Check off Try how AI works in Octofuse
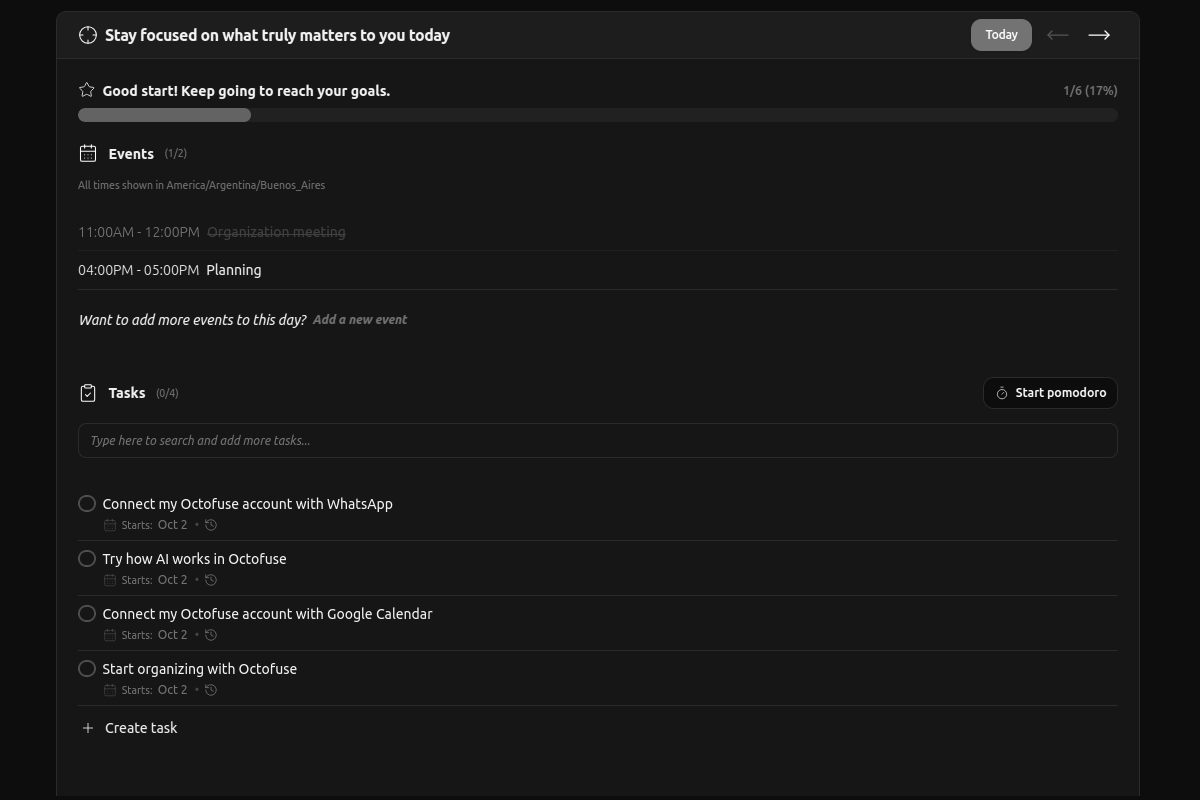Screen dimensions: 1200x800 pos(86,558)
